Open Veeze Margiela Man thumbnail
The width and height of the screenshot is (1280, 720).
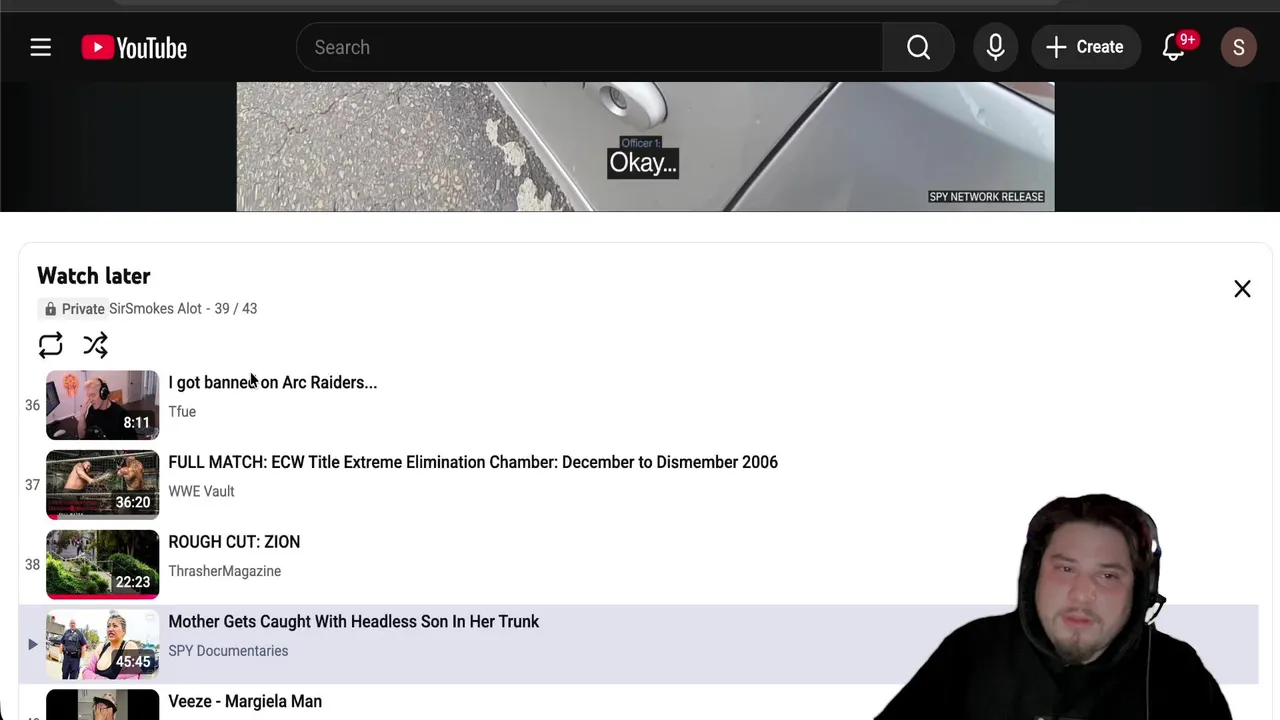102,705
